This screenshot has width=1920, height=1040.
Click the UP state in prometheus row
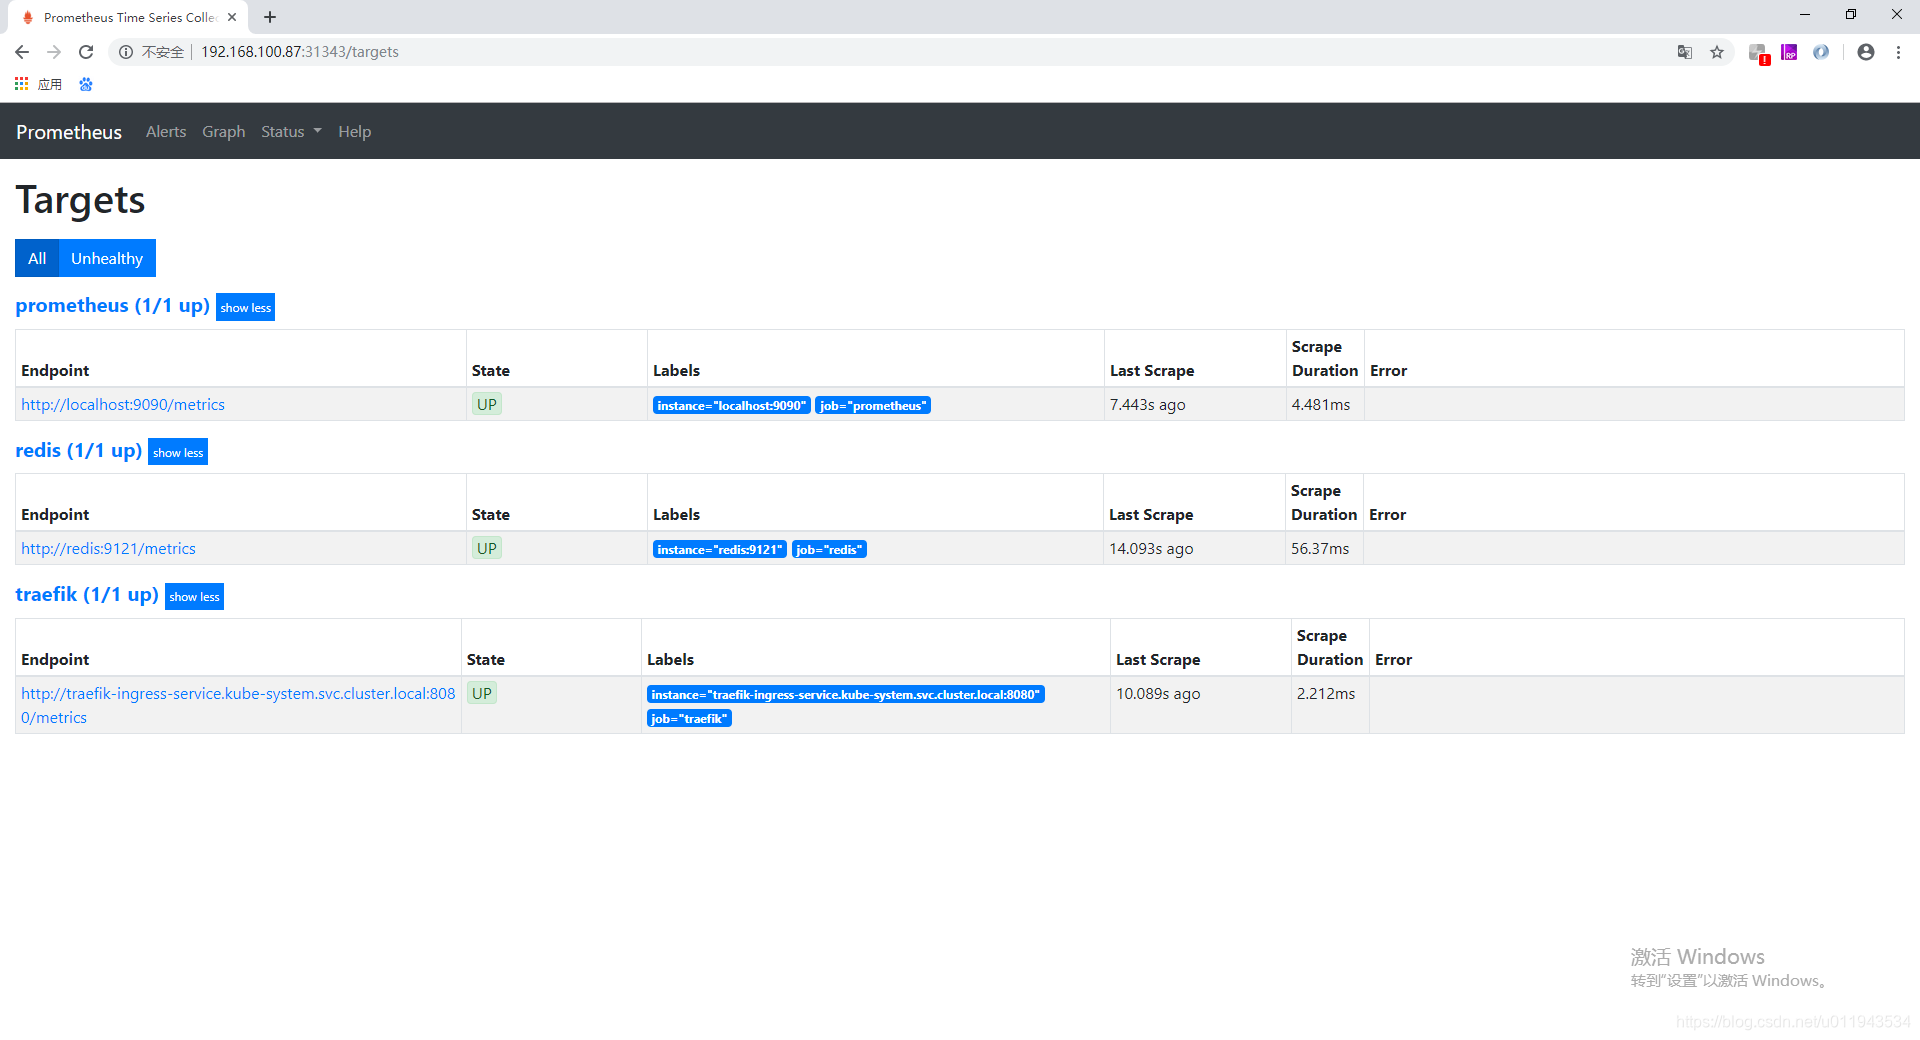coord(487,405)
